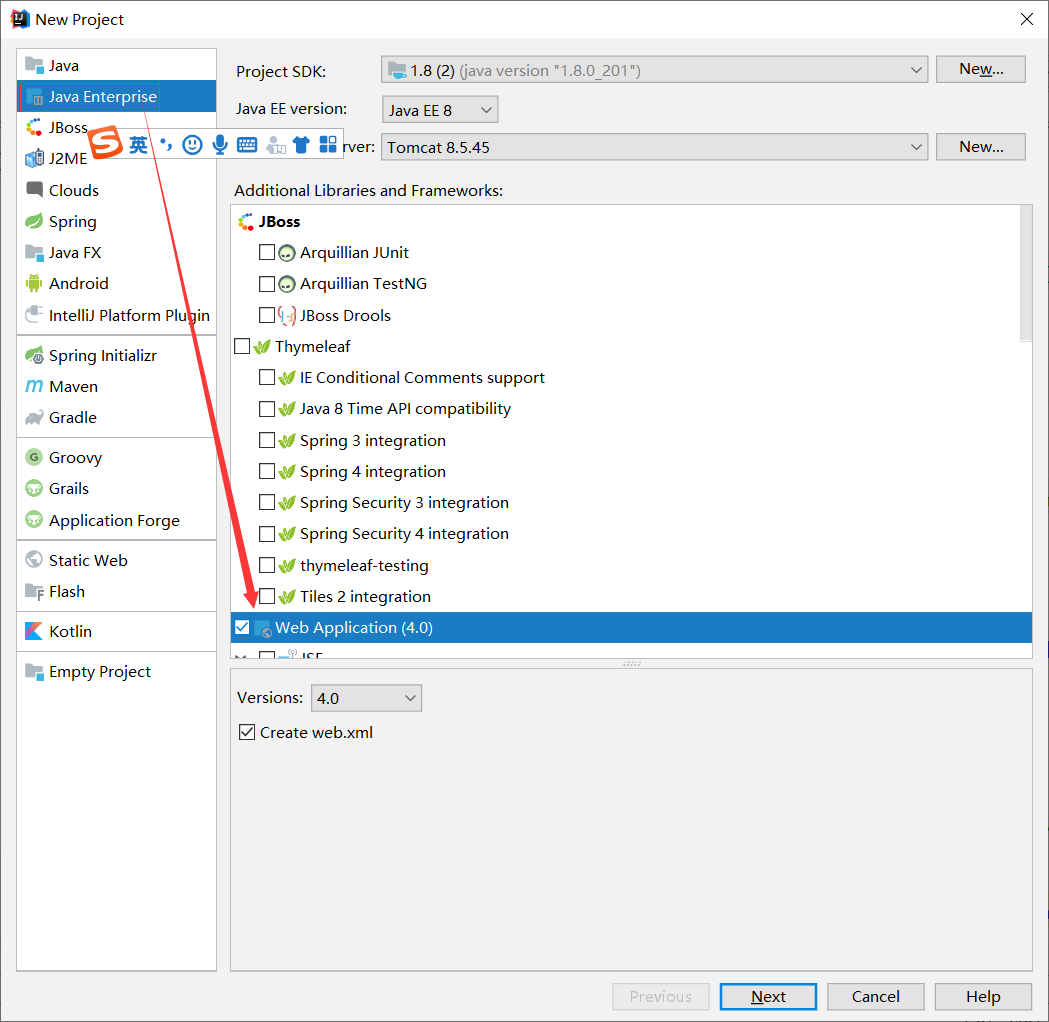Click the Sogou 'S' logo in IME toolbar
This screenshot has width=1049, height=1022.
(106, 142)
